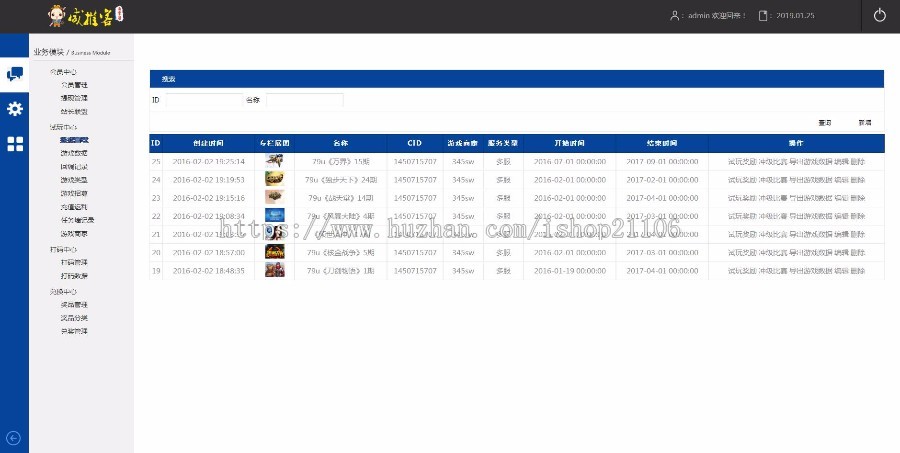Screen dimensions: 900x453
Task: Select the highlighted active item under 试玩中心
Action: [74, 140]
